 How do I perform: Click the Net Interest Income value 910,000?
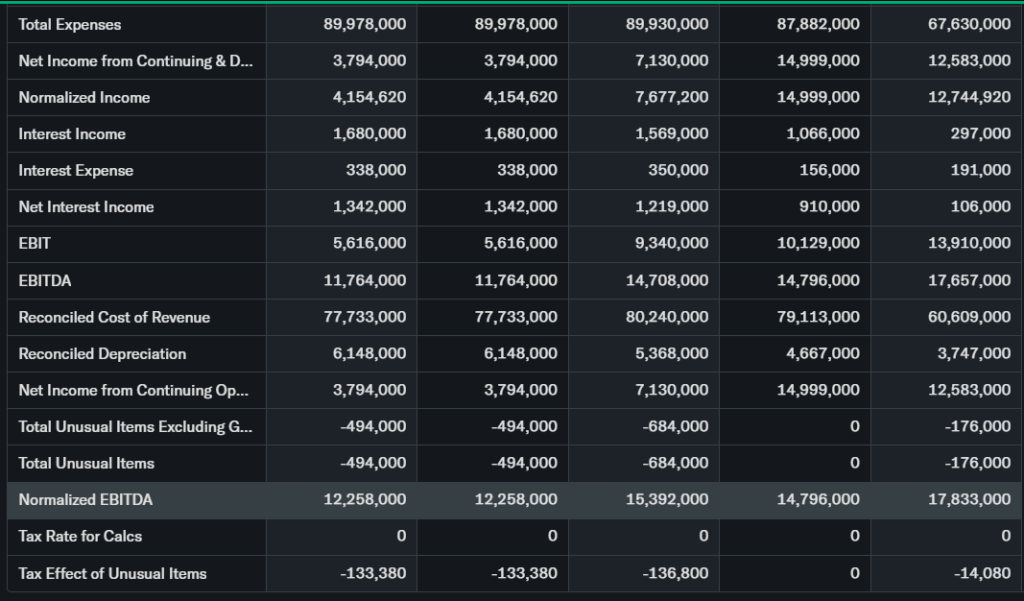[x=829, y=207]
